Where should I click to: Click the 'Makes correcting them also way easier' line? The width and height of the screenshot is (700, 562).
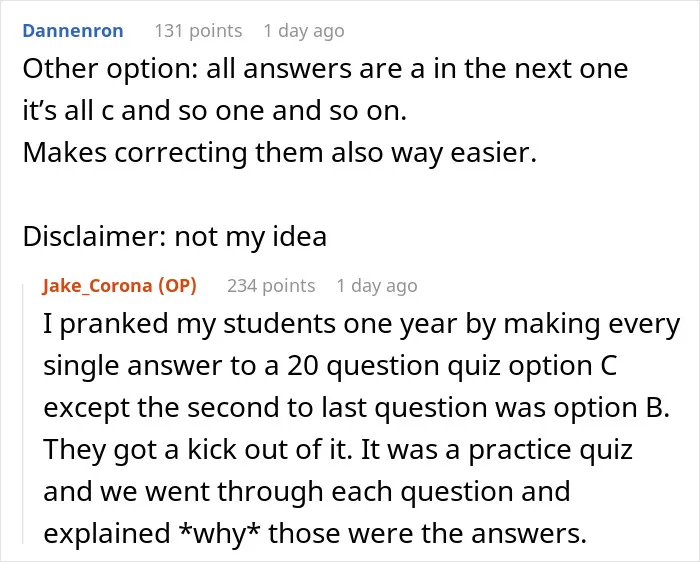click(x=279, y=153)
